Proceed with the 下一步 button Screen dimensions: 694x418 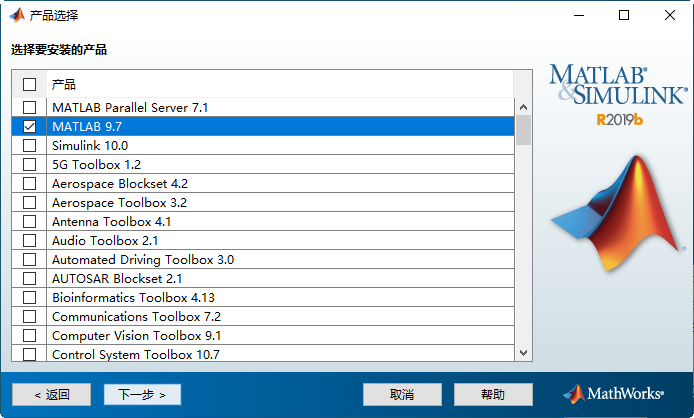[142, 395]
